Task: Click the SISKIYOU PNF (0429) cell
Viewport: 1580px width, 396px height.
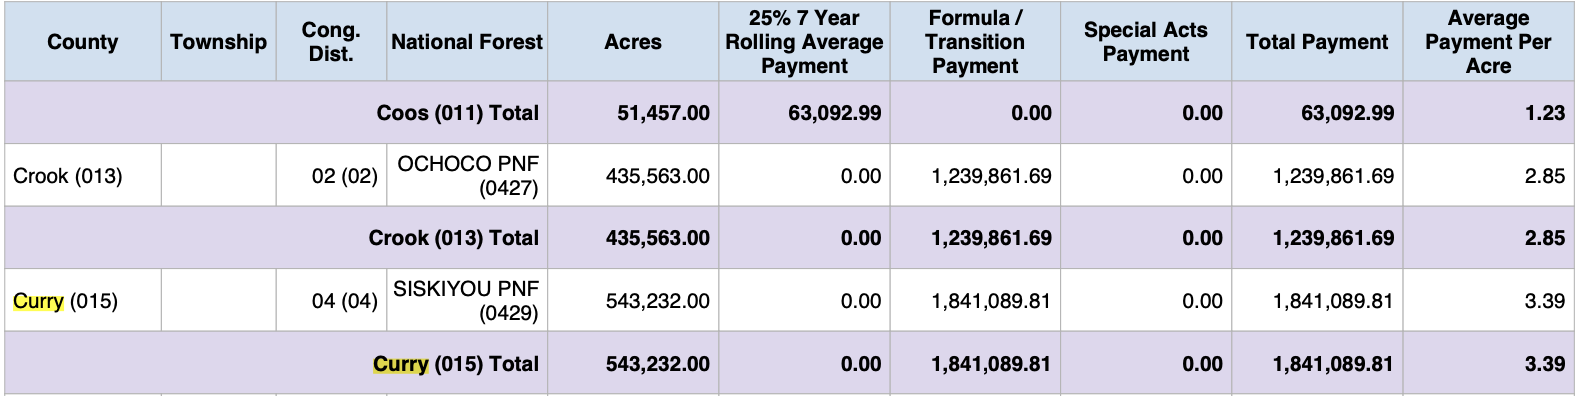Action: click(467, 301)
